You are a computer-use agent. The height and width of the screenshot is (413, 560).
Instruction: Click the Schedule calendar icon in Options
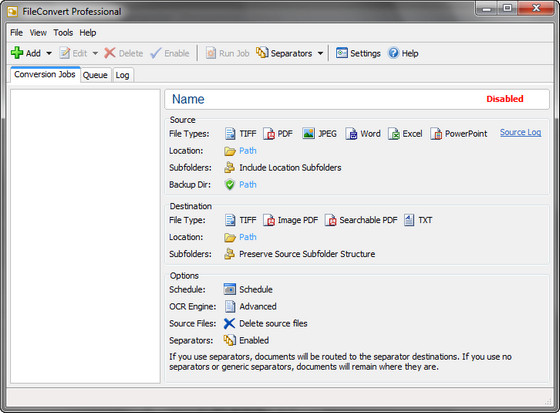tap(230, 289)
